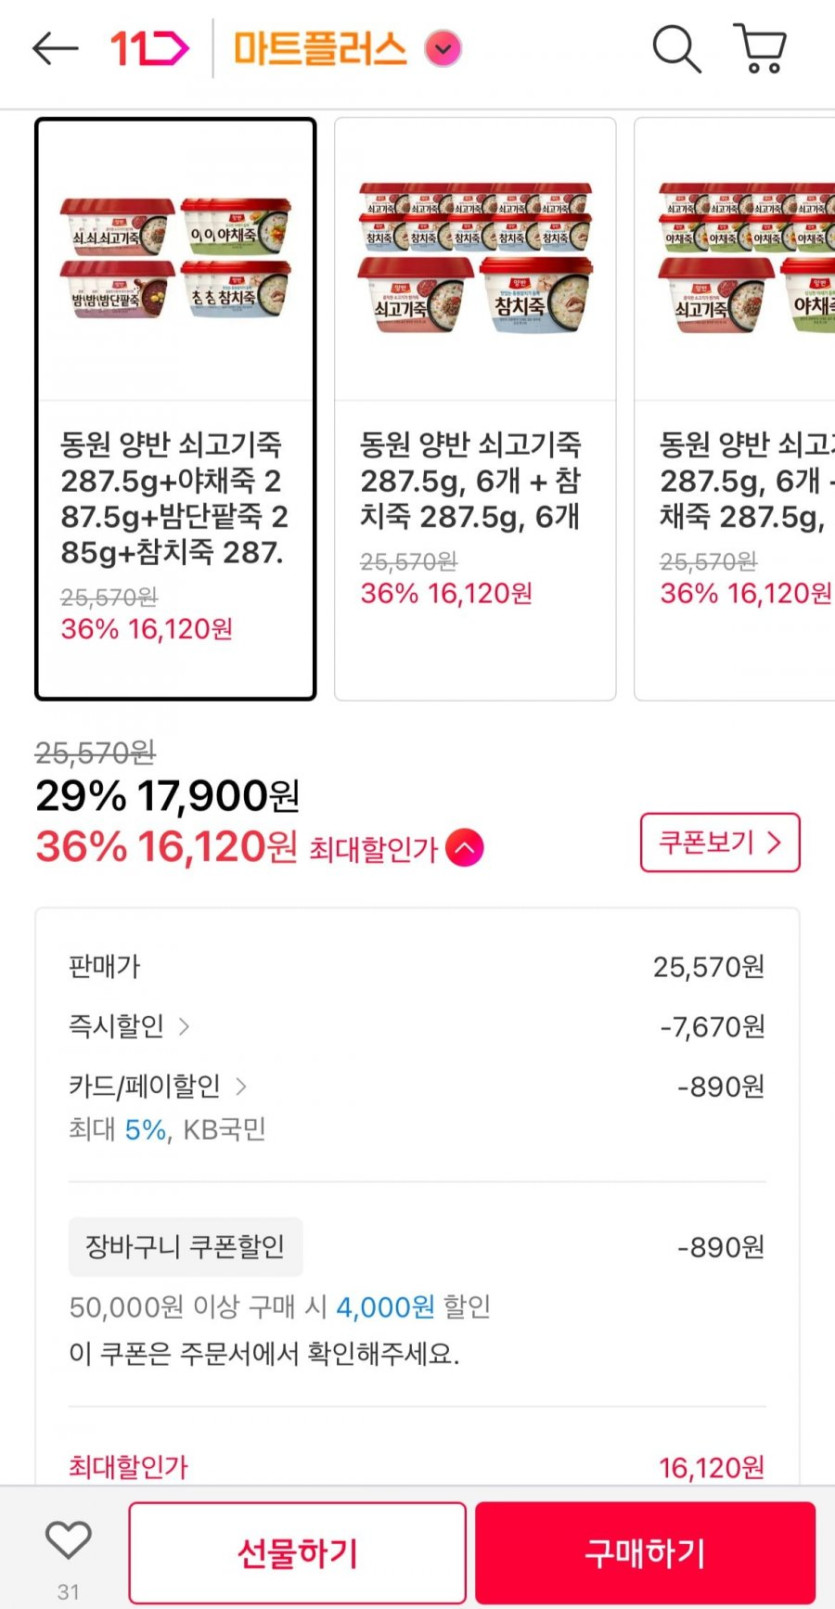Collapse the 최대할인가 details arrow
This screenshot has width=835, height=1609.
tap(465, 848)
